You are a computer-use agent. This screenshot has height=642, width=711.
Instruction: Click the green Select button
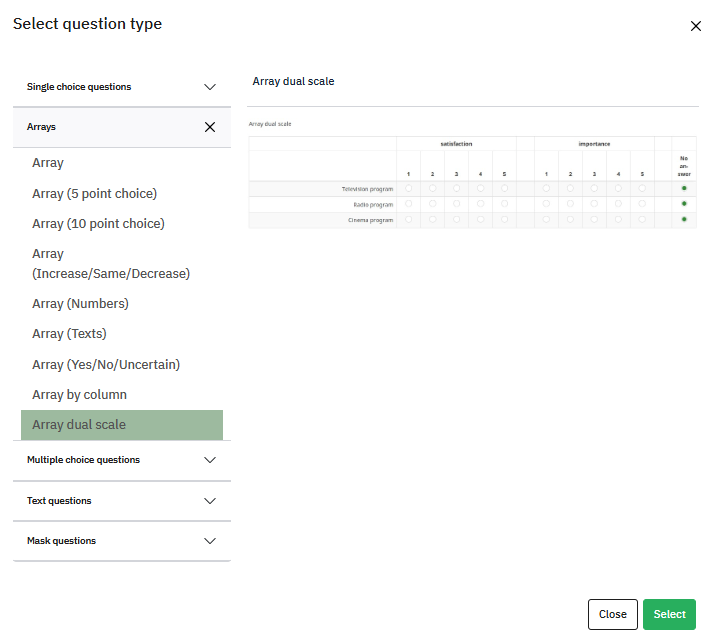[x=669, y=614]
